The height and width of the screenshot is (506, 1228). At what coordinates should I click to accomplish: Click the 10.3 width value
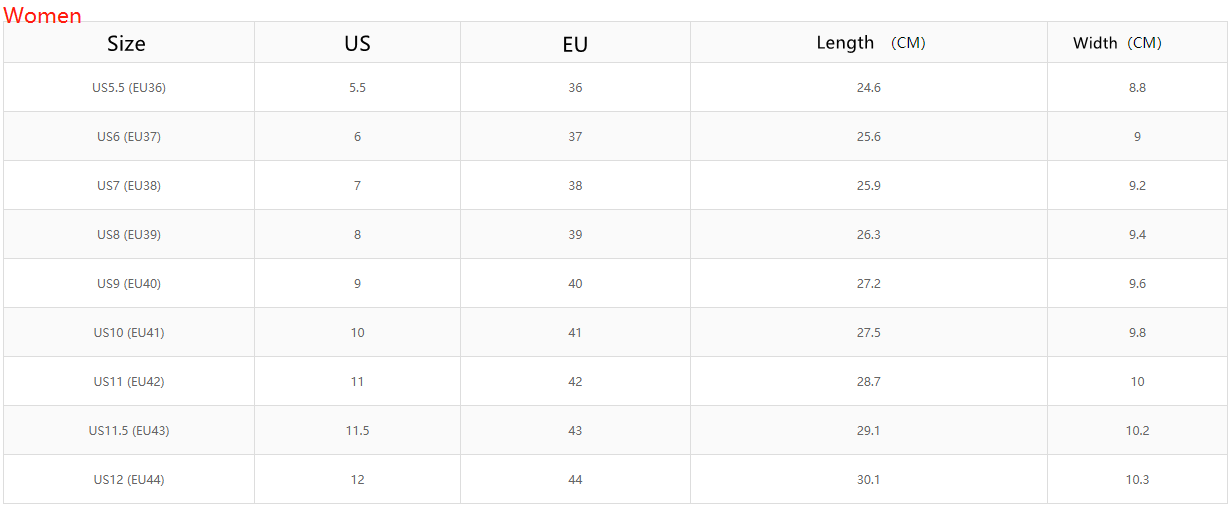[1137, 480]
